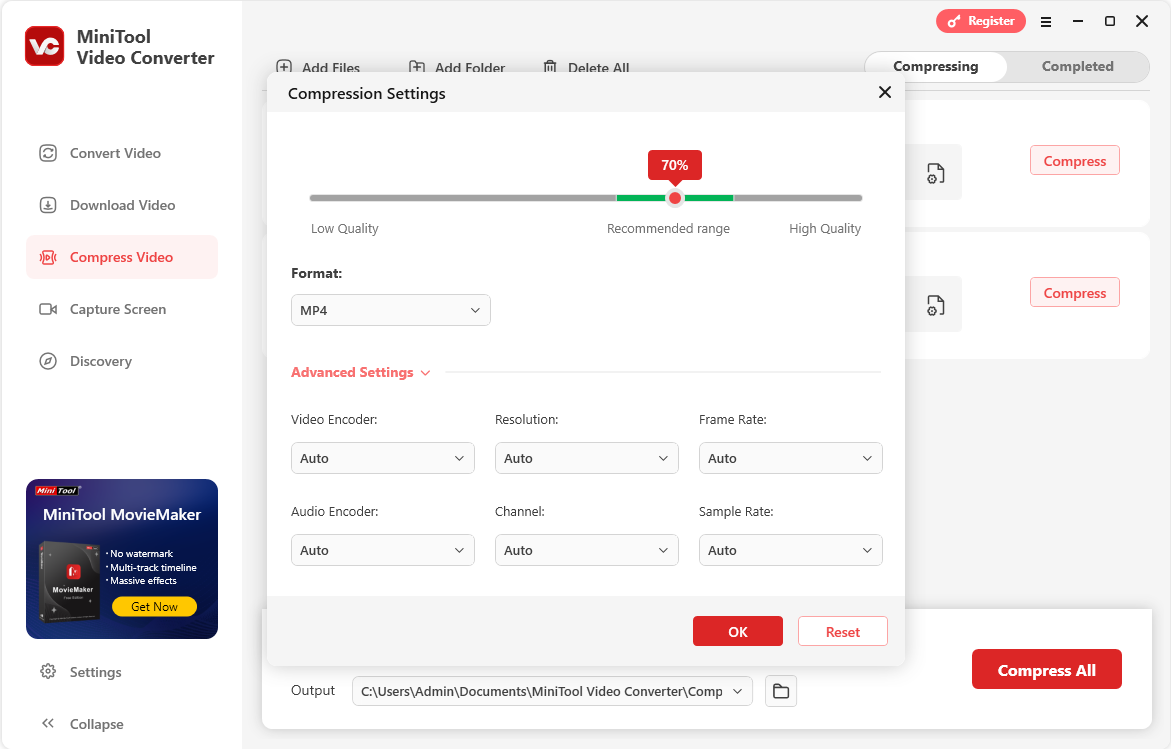Expand the Format MP4 dropdown
This screenshot has width=1171, height=749.
pyautogui.click(x=390, y=310)
